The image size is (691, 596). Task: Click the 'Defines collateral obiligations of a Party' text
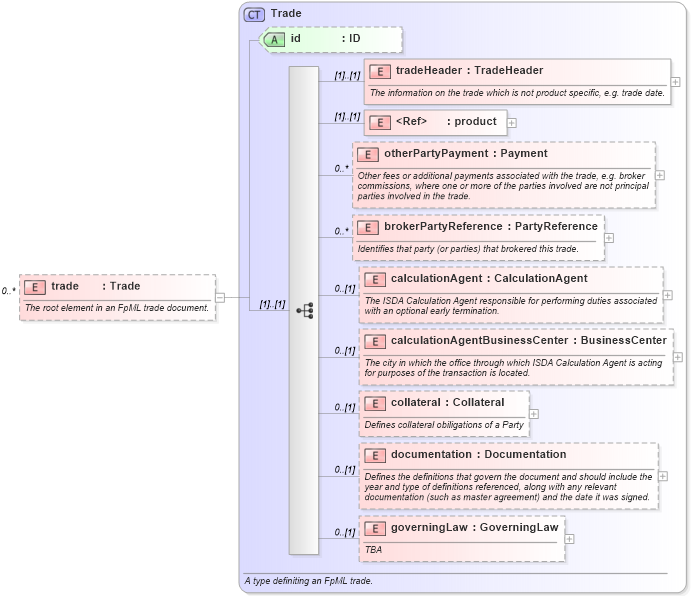pos(444,425)
